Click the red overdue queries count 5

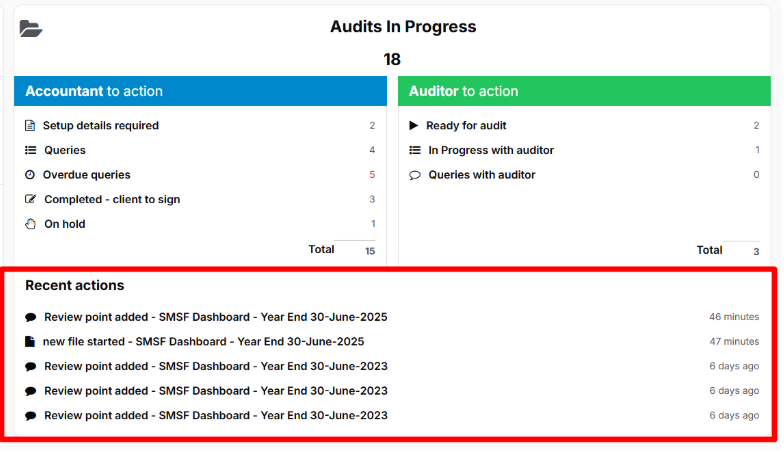(x=372, y=175)
